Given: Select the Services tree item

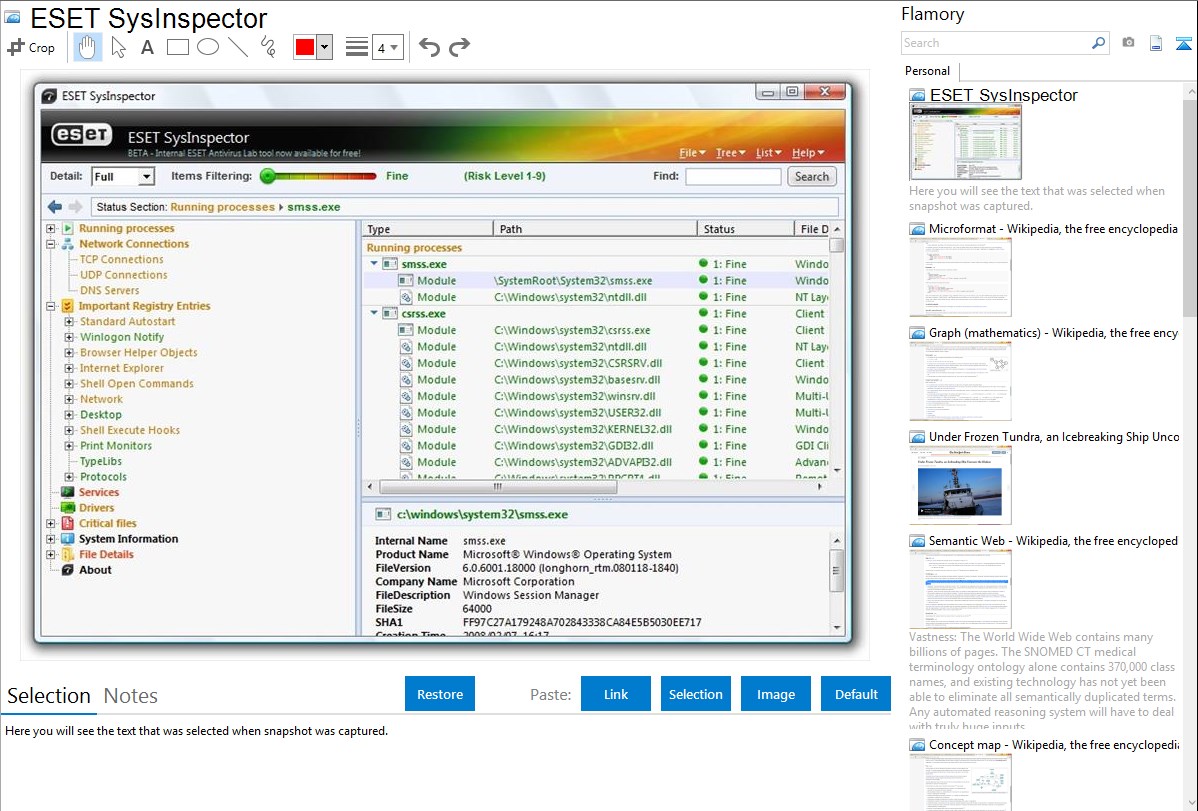Looking at the screenshot, I should click(99, 492).
